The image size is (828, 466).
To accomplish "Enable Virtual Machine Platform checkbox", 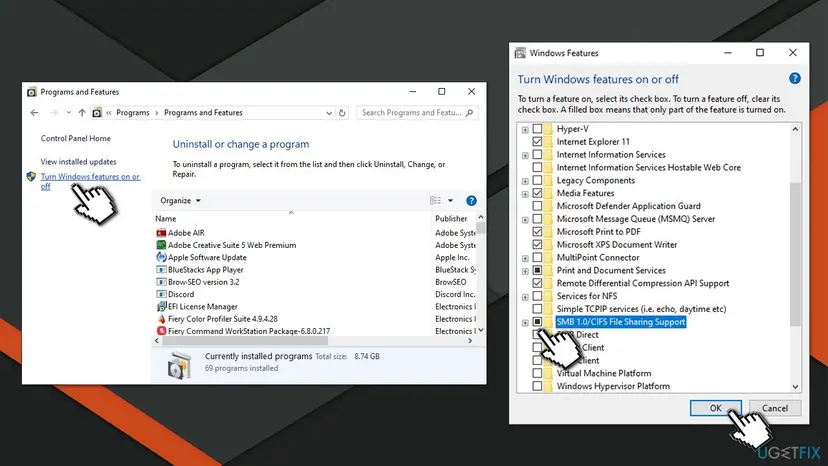I will (537, 374).
